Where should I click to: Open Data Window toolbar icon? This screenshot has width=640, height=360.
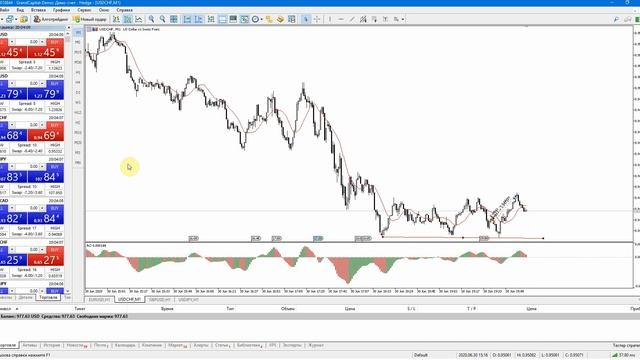(x=233, y=19)
